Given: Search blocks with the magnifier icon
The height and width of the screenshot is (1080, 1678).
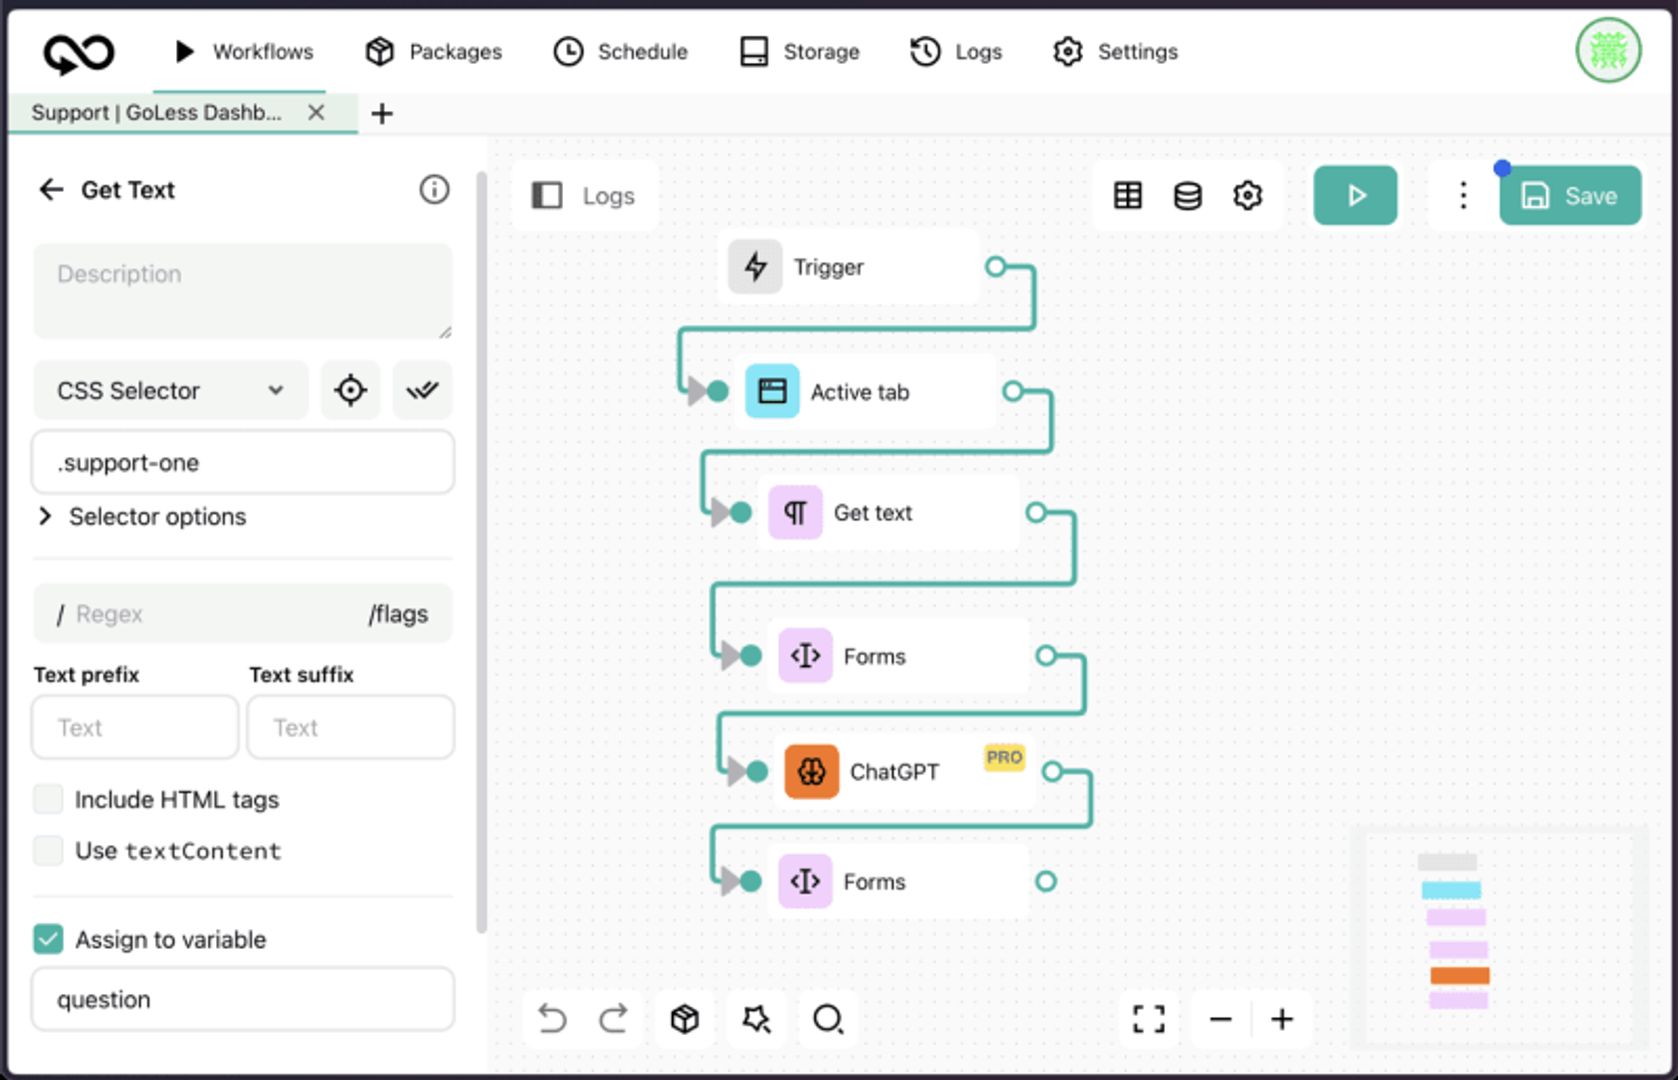Looking at the screenshot, I should click(828, 1019).
